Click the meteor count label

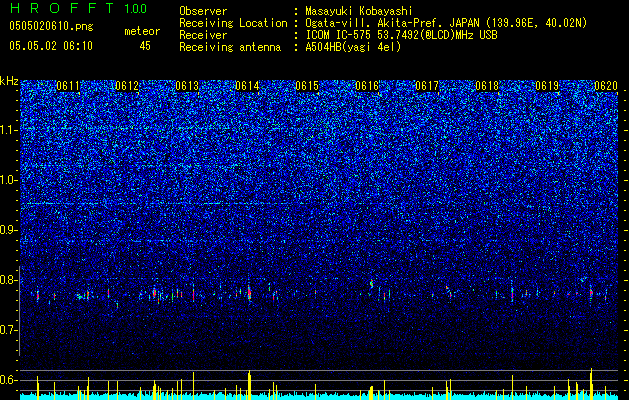click(x=142, y=31)
